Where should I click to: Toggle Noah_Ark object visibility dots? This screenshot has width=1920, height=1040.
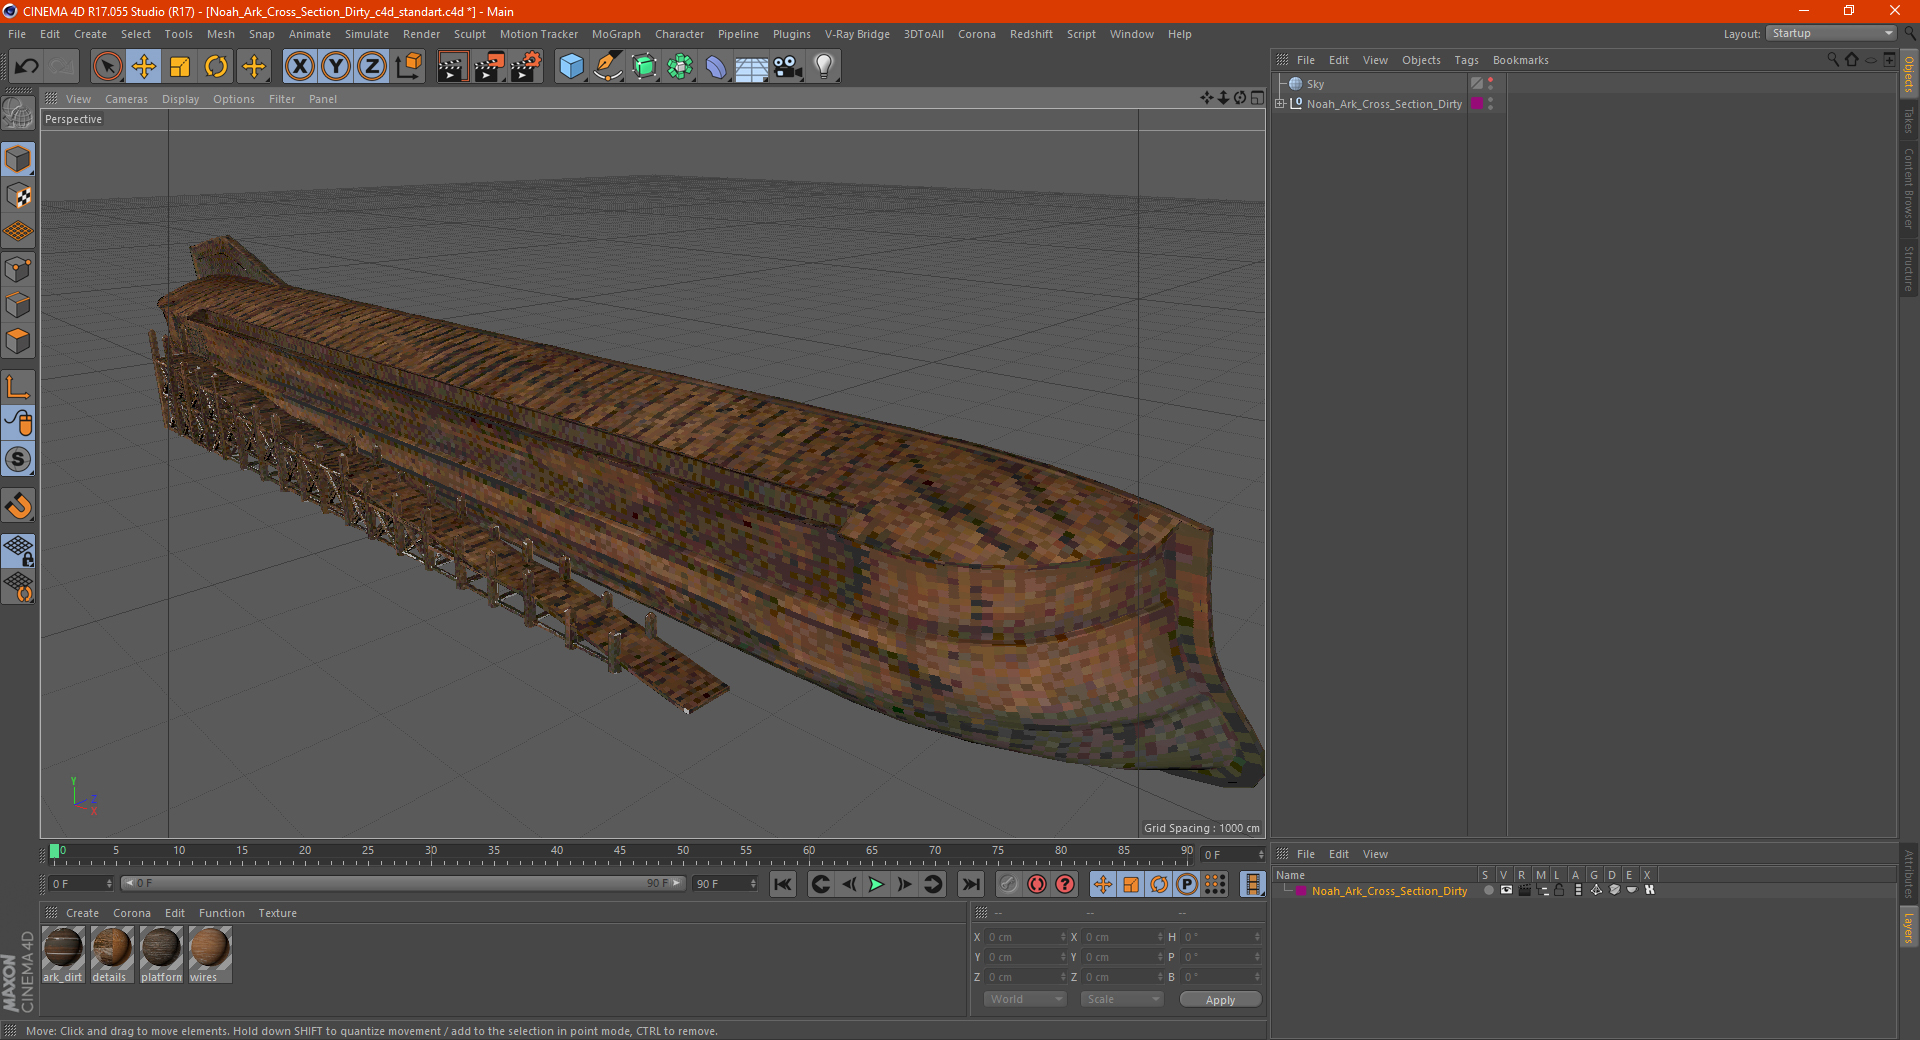coord(1491,103)
